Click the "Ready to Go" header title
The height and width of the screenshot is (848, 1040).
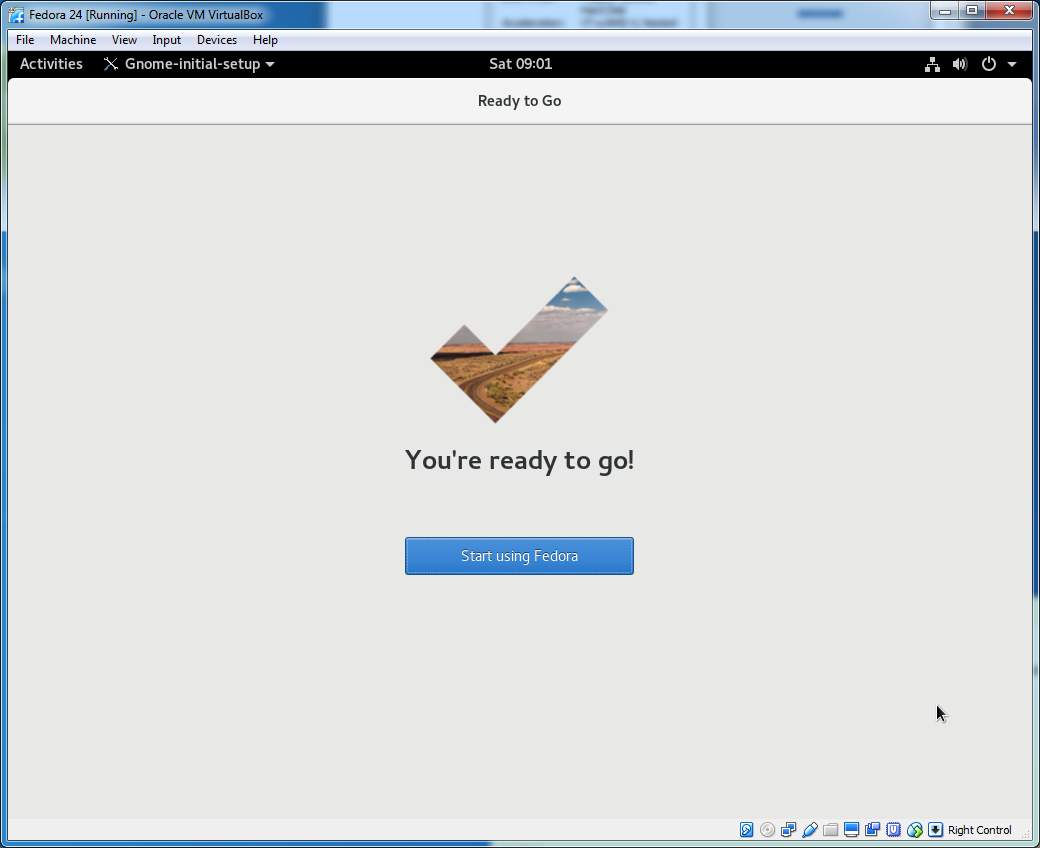pos(519,101)
